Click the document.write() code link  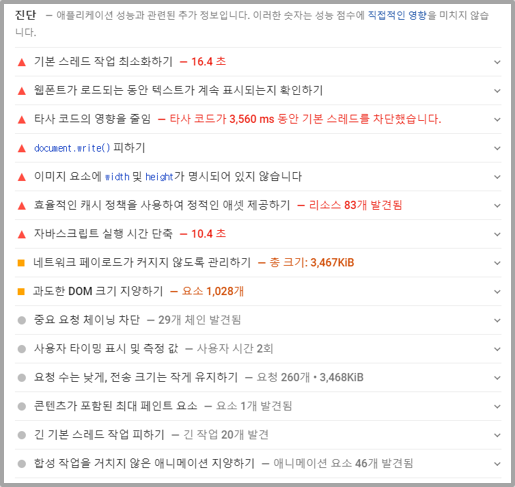(x=72, y=148)
